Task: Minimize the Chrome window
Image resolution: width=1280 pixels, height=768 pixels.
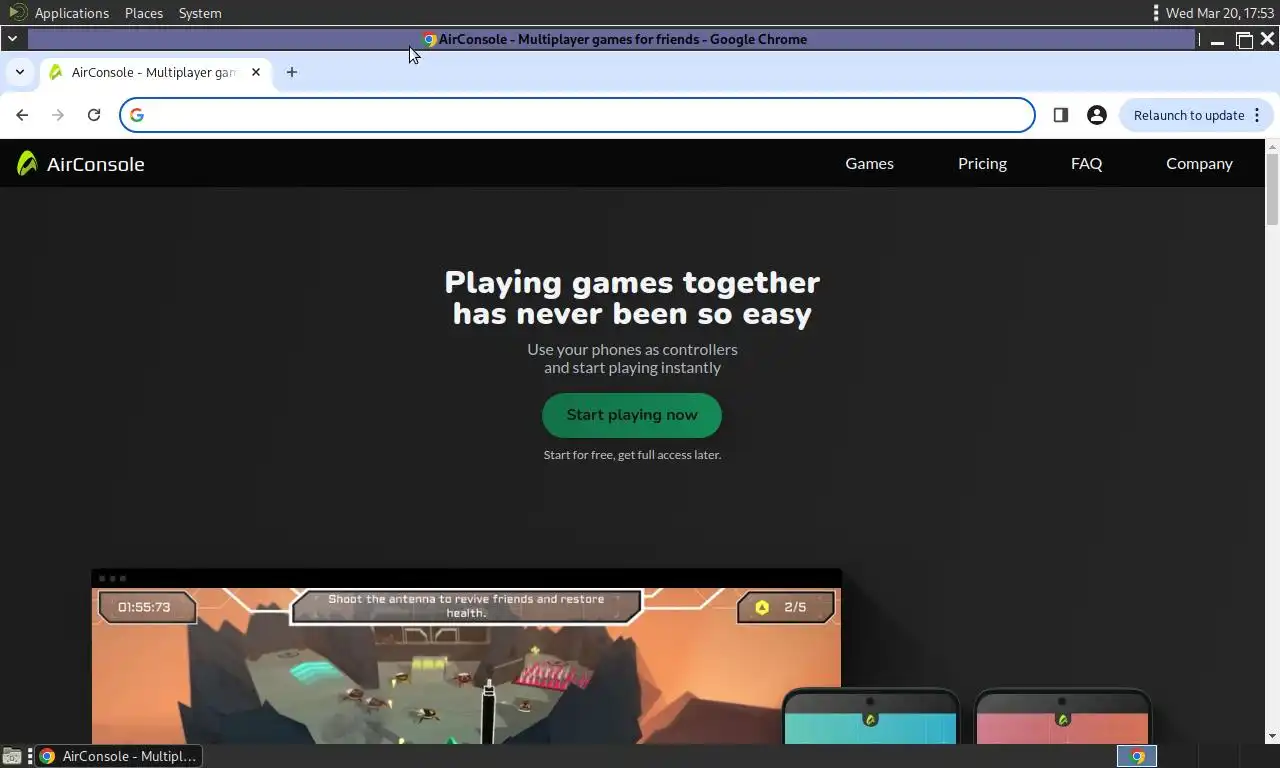Action: point(1217,40)
